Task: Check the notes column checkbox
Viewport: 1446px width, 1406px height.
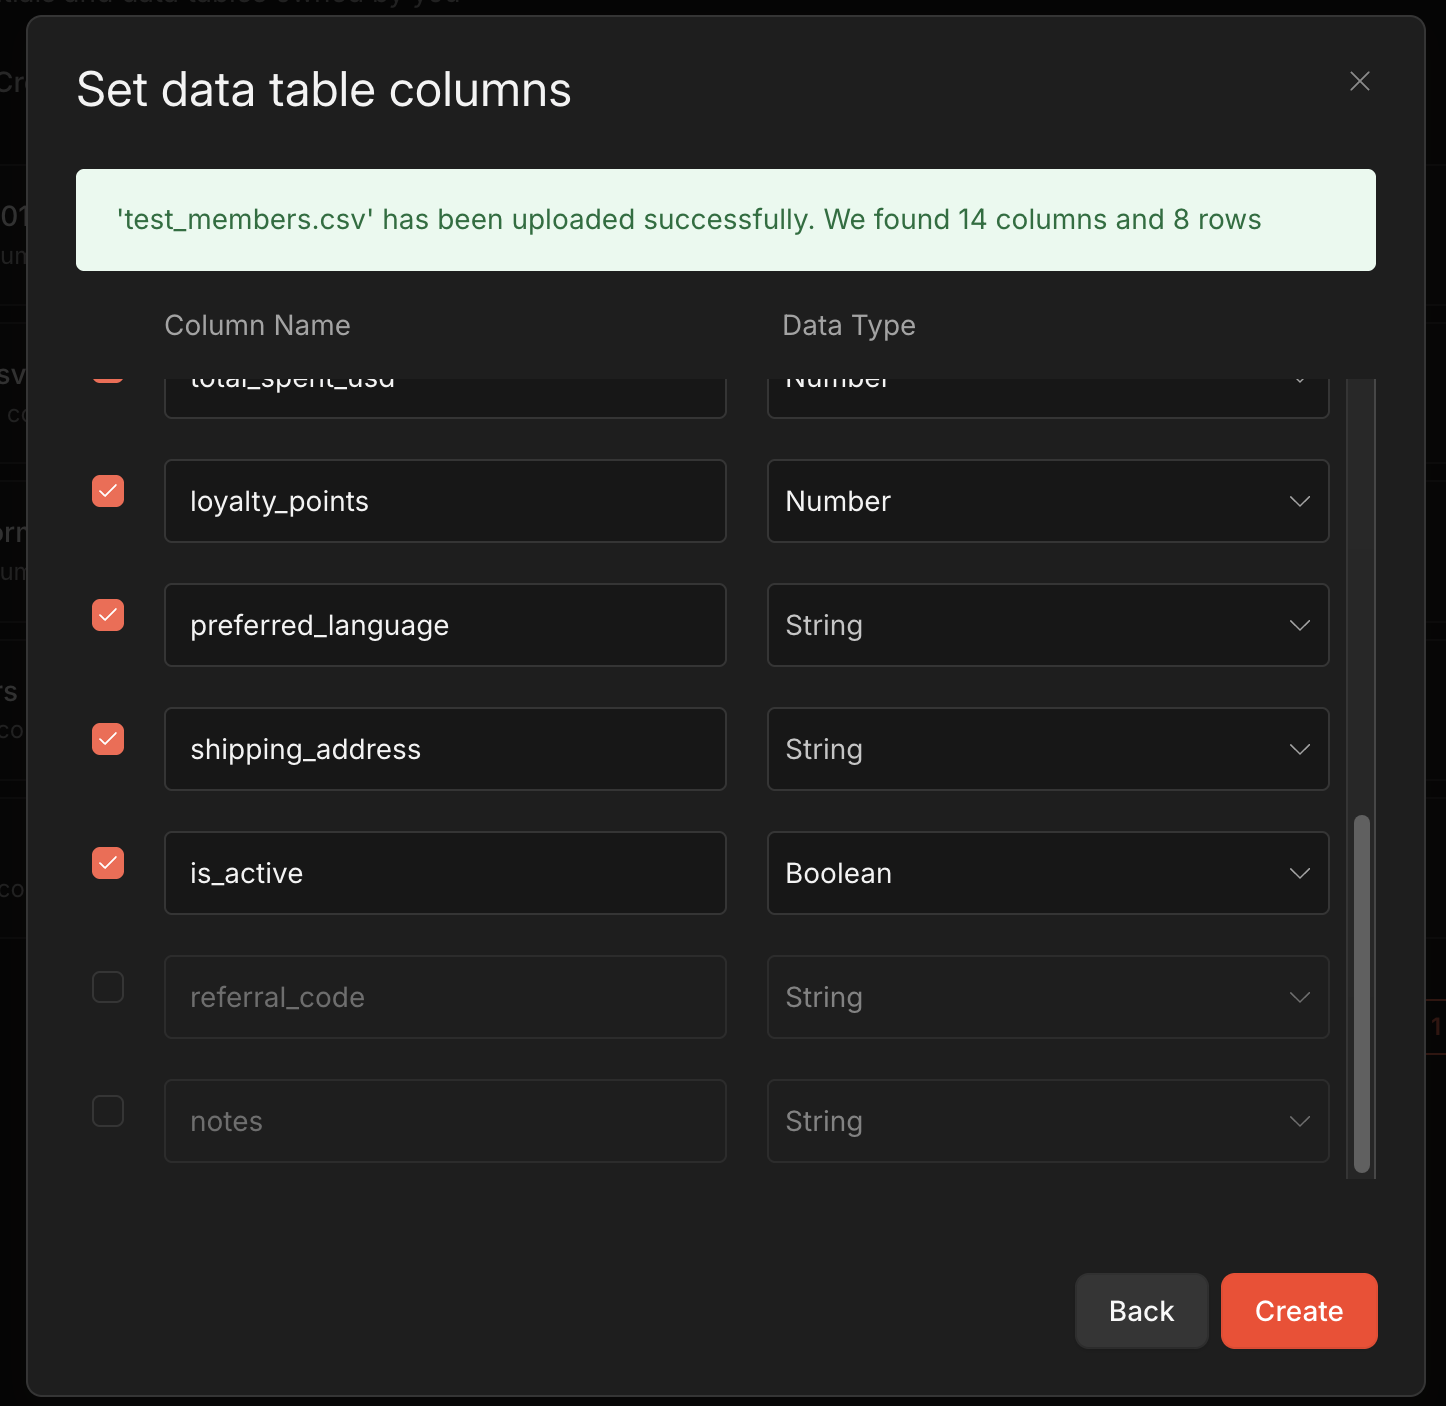Action: [108, 1111]
